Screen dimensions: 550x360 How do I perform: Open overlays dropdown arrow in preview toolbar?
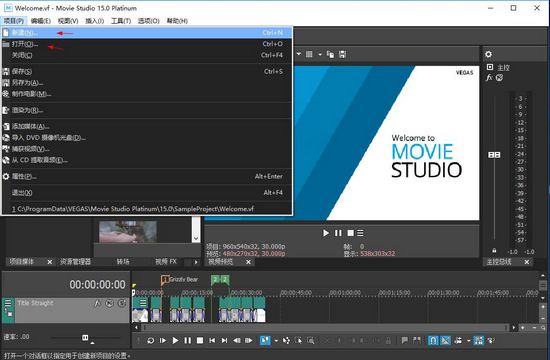point(320,54)
